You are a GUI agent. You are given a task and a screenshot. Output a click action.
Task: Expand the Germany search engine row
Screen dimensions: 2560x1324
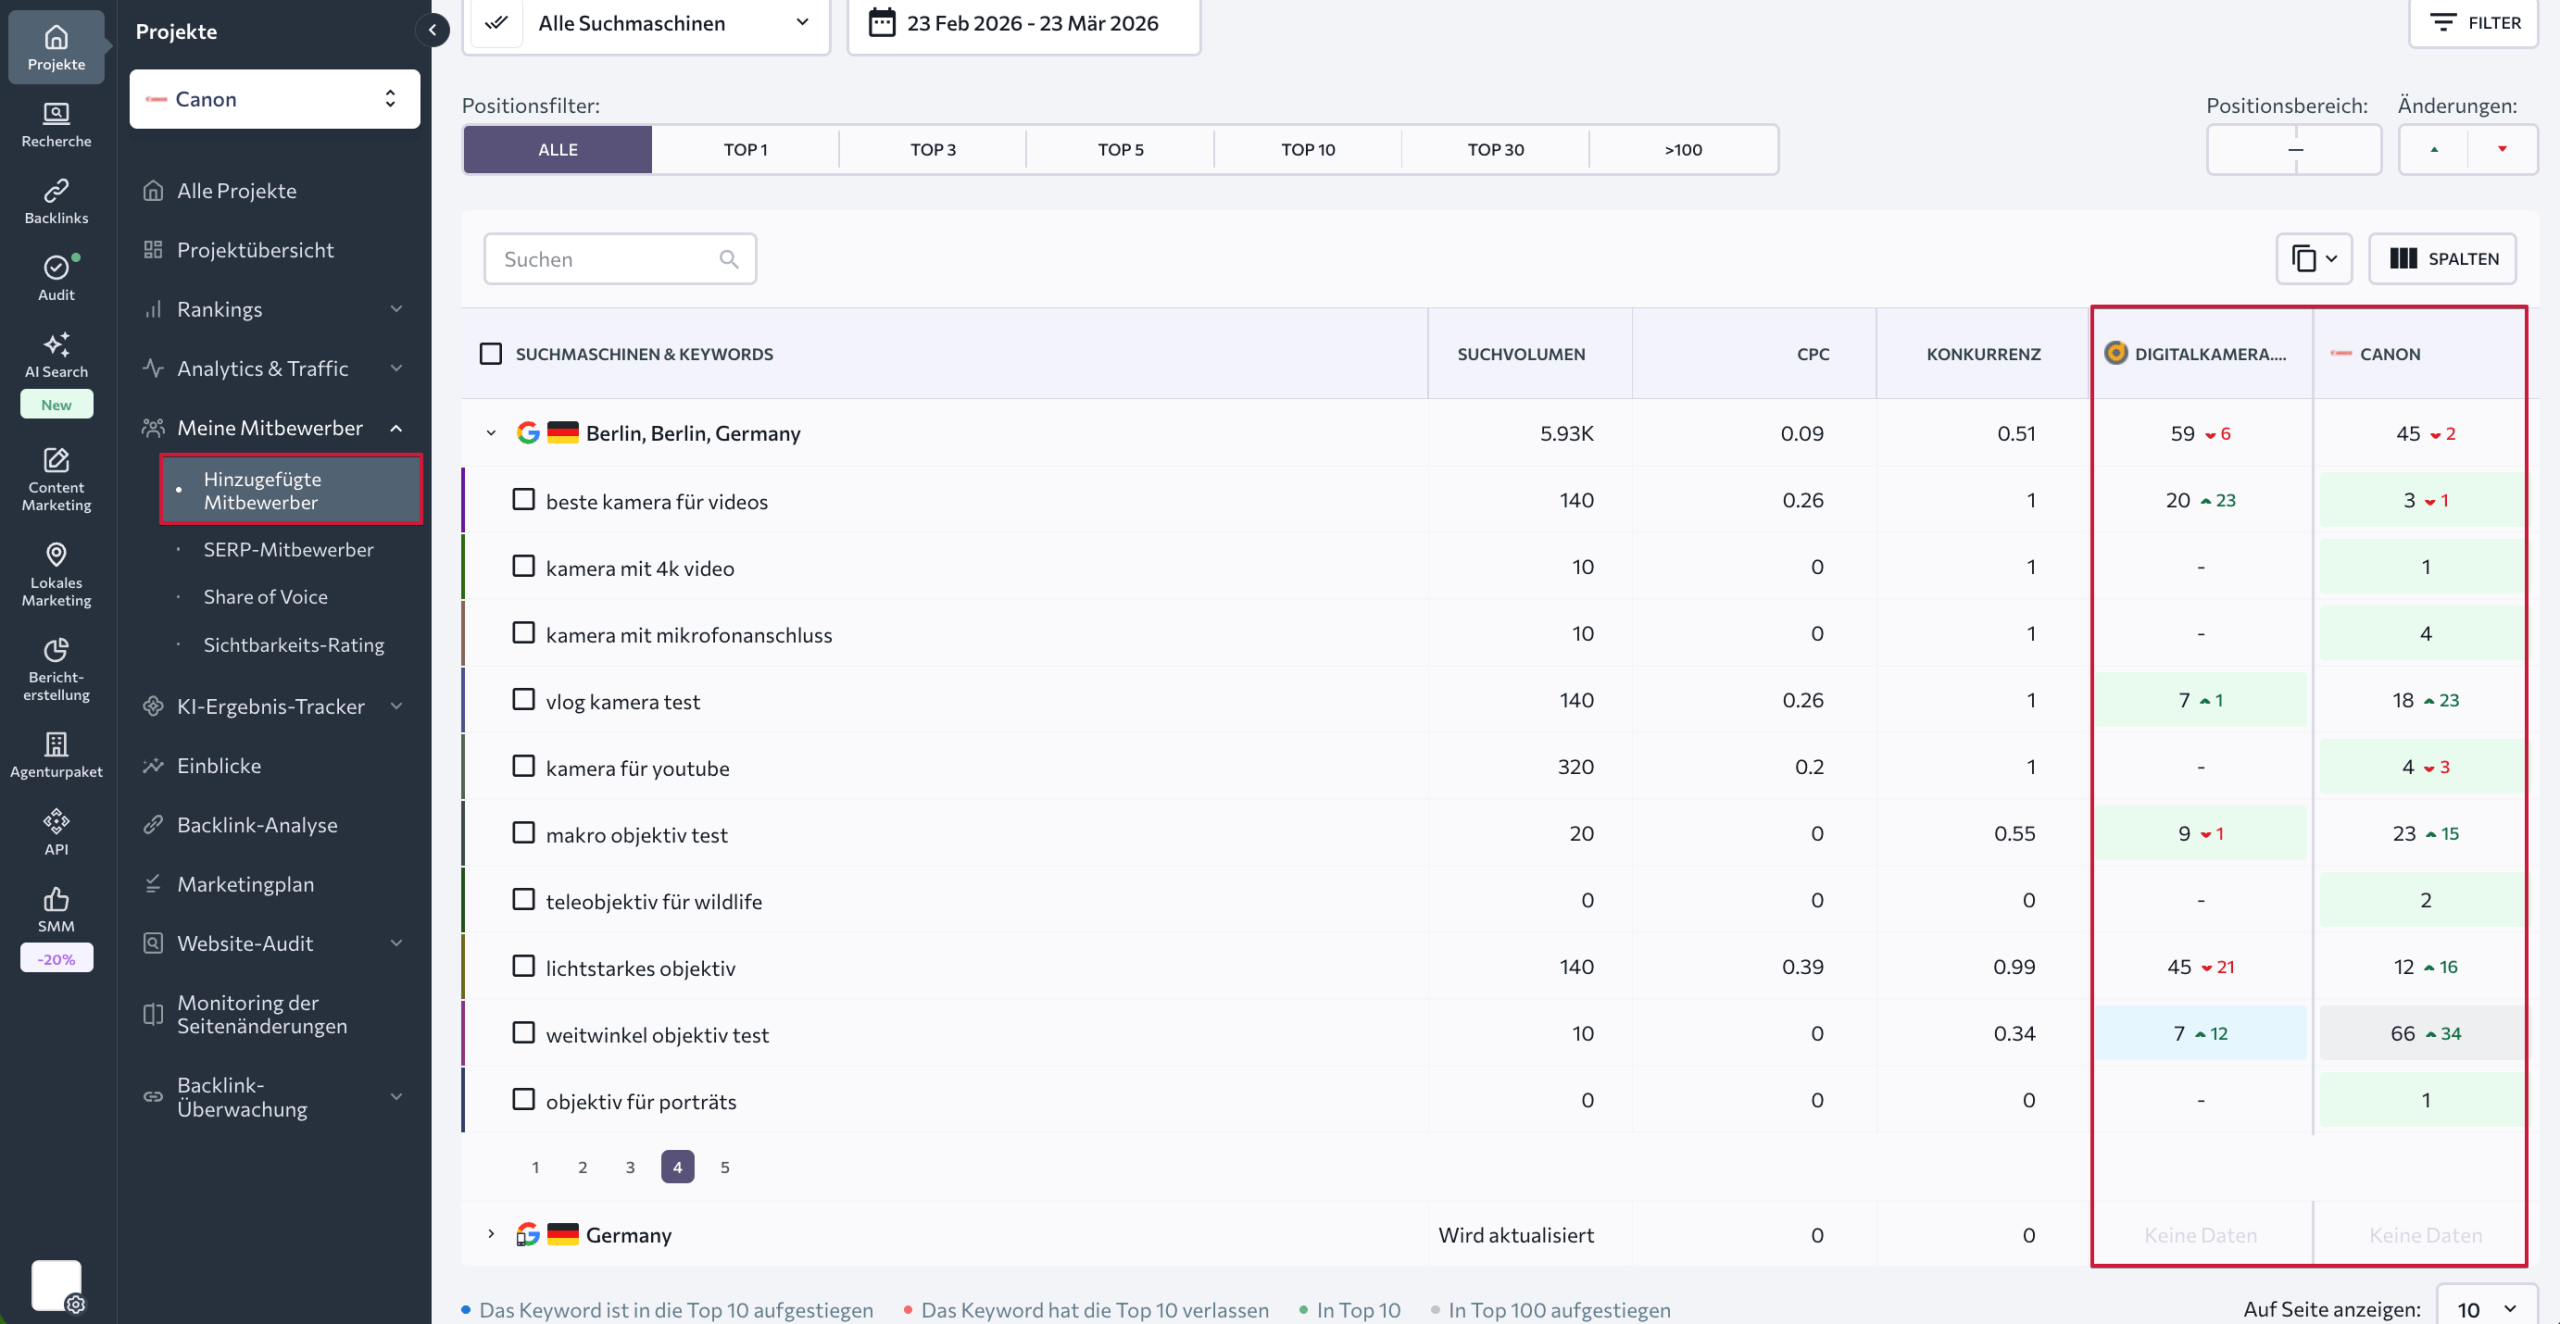(x=491, y=1234)
